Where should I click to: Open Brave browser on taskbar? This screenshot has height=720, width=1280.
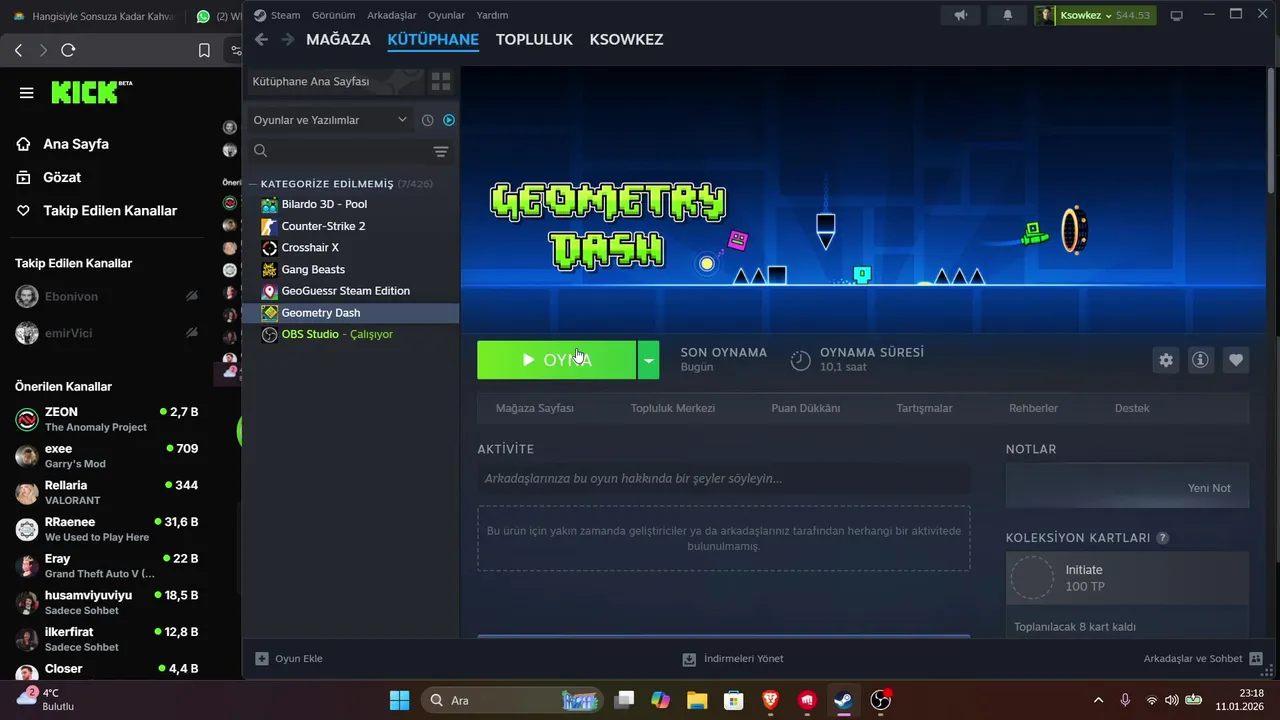click(770, 700)
